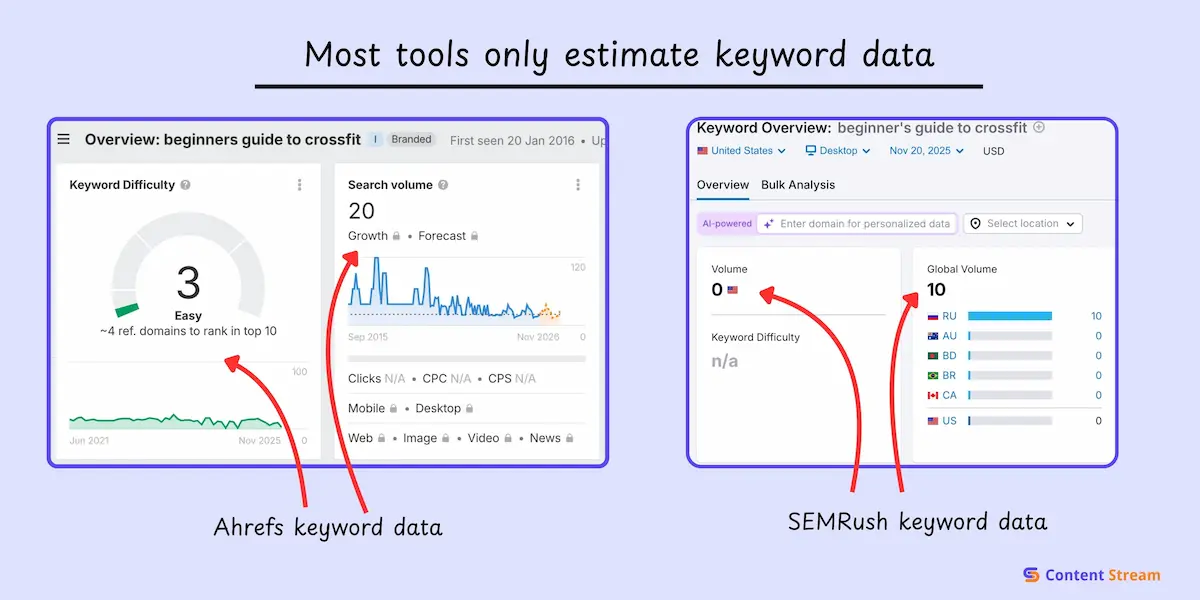Click the Keyword Difficulty help icon

point(186,185)
